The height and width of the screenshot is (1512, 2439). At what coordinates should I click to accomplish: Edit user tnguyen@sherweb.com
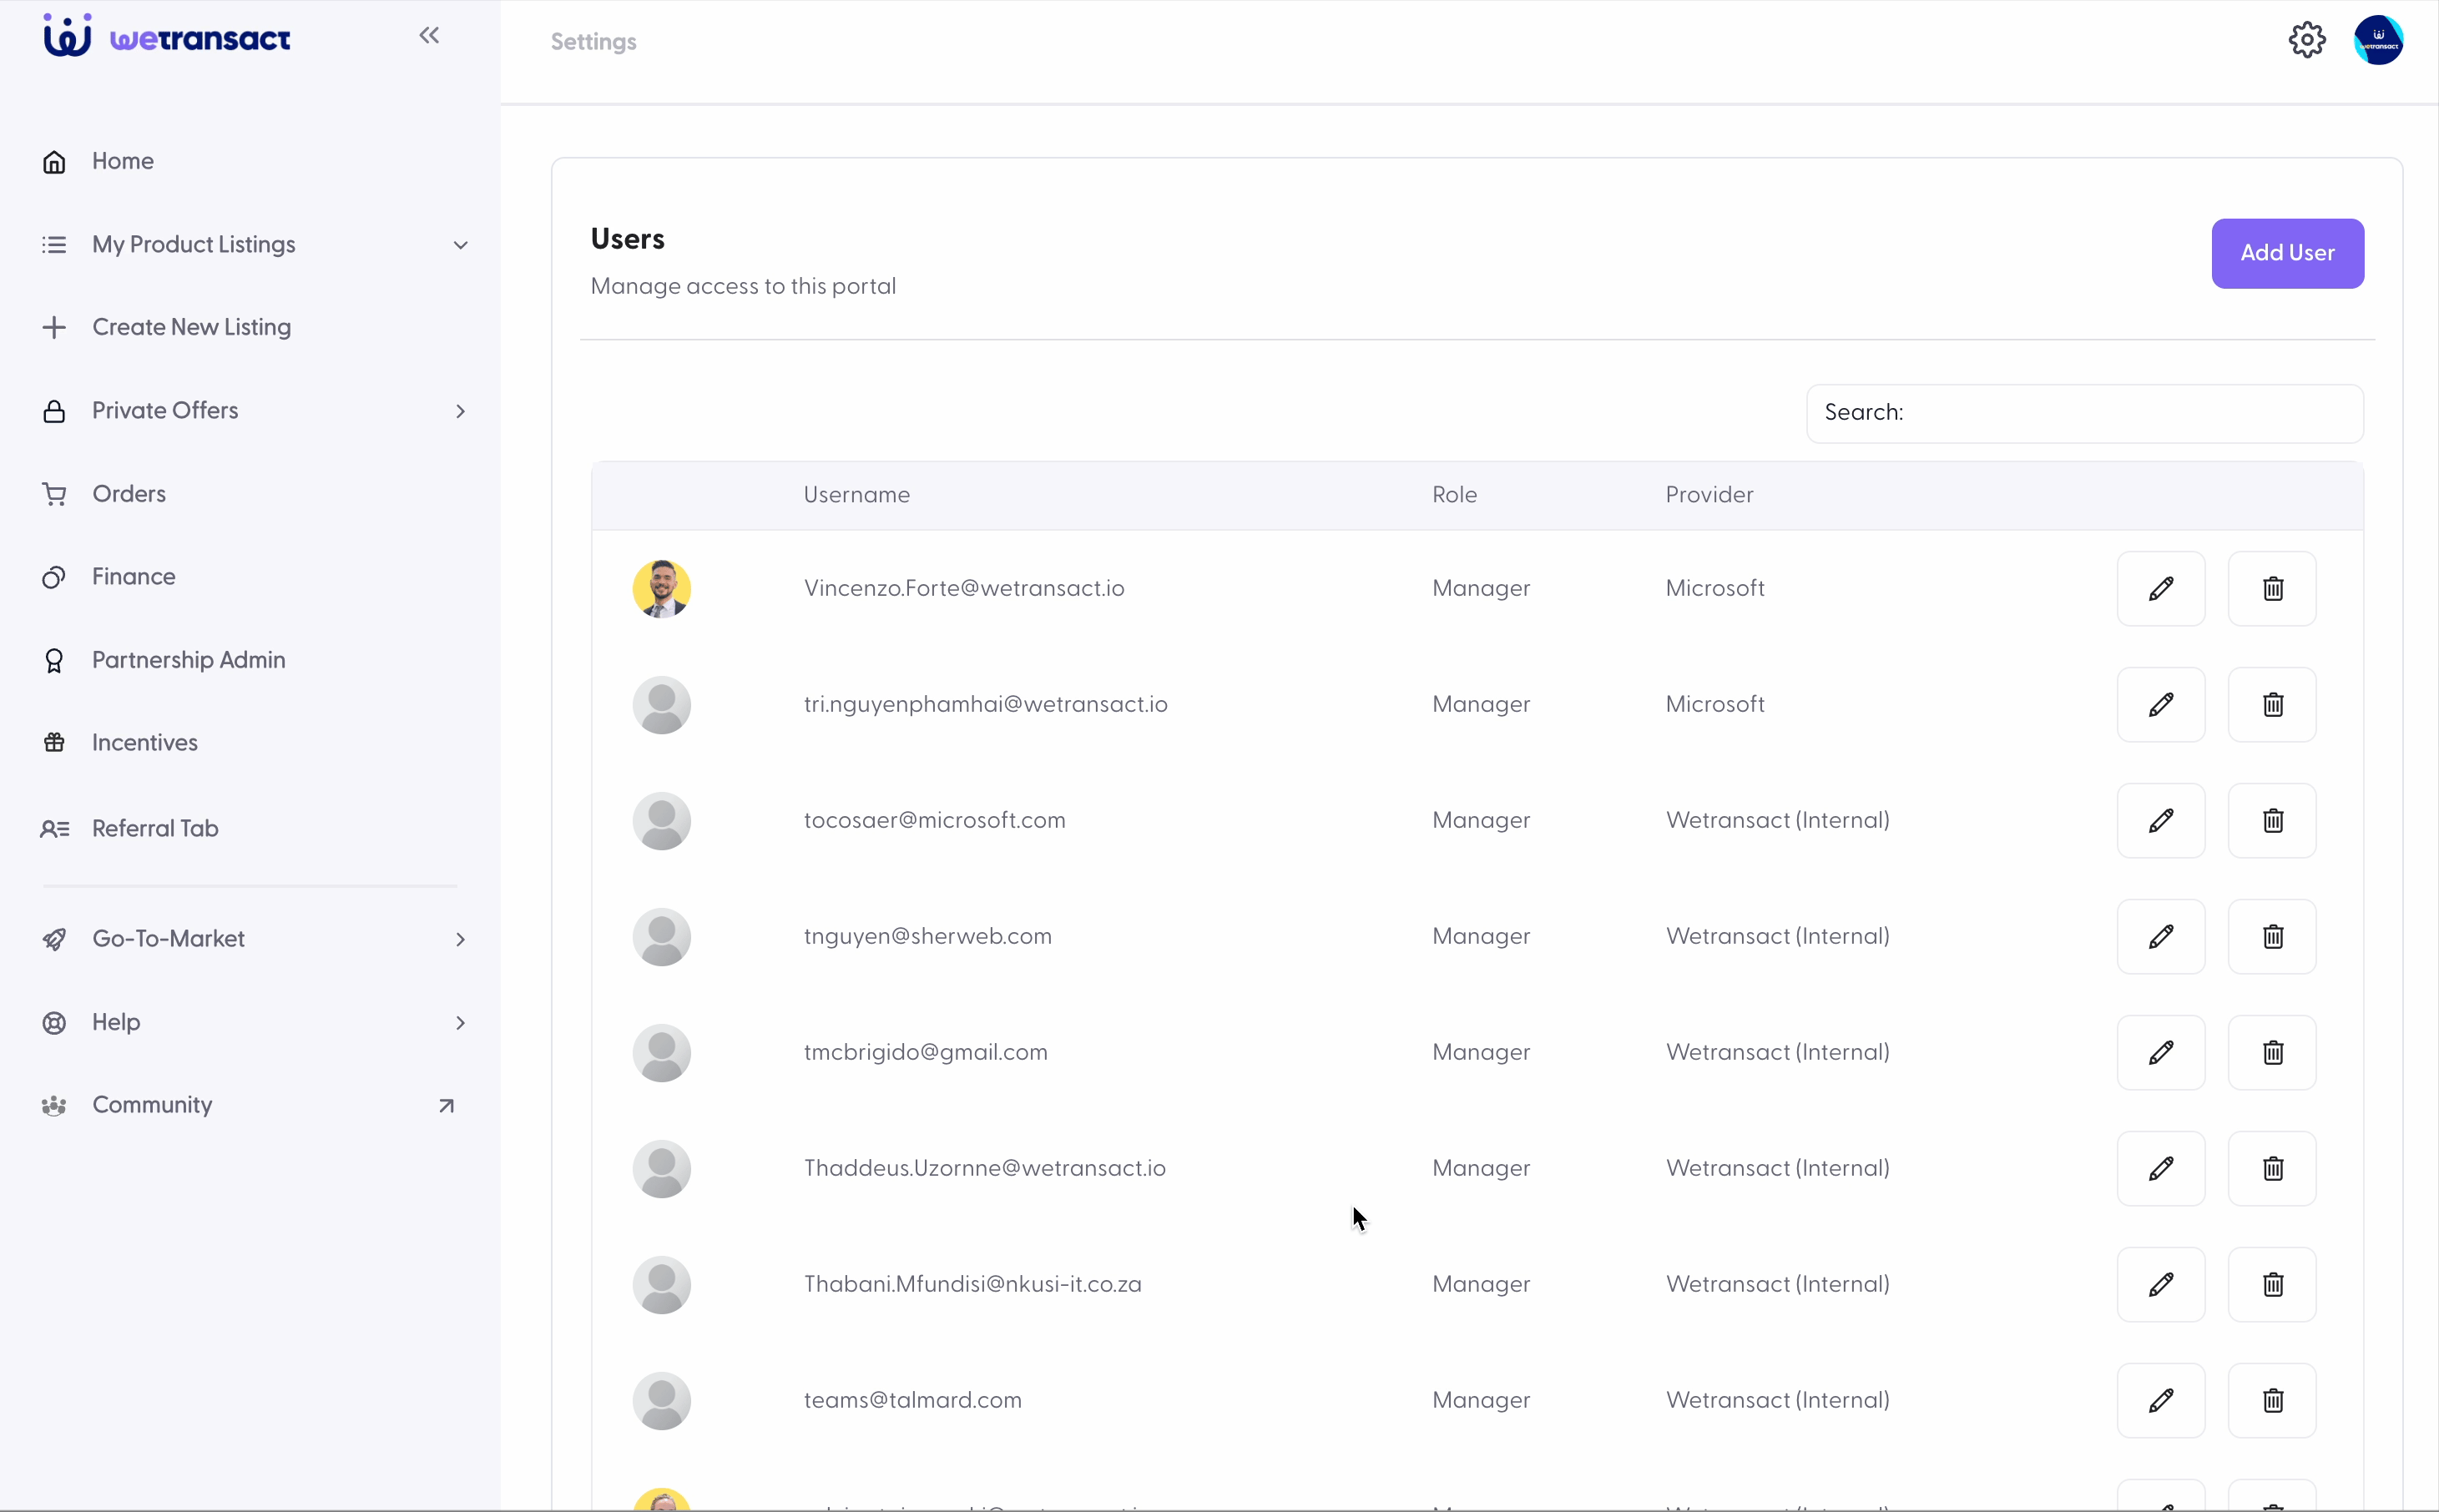click(x=2160, y=936)
